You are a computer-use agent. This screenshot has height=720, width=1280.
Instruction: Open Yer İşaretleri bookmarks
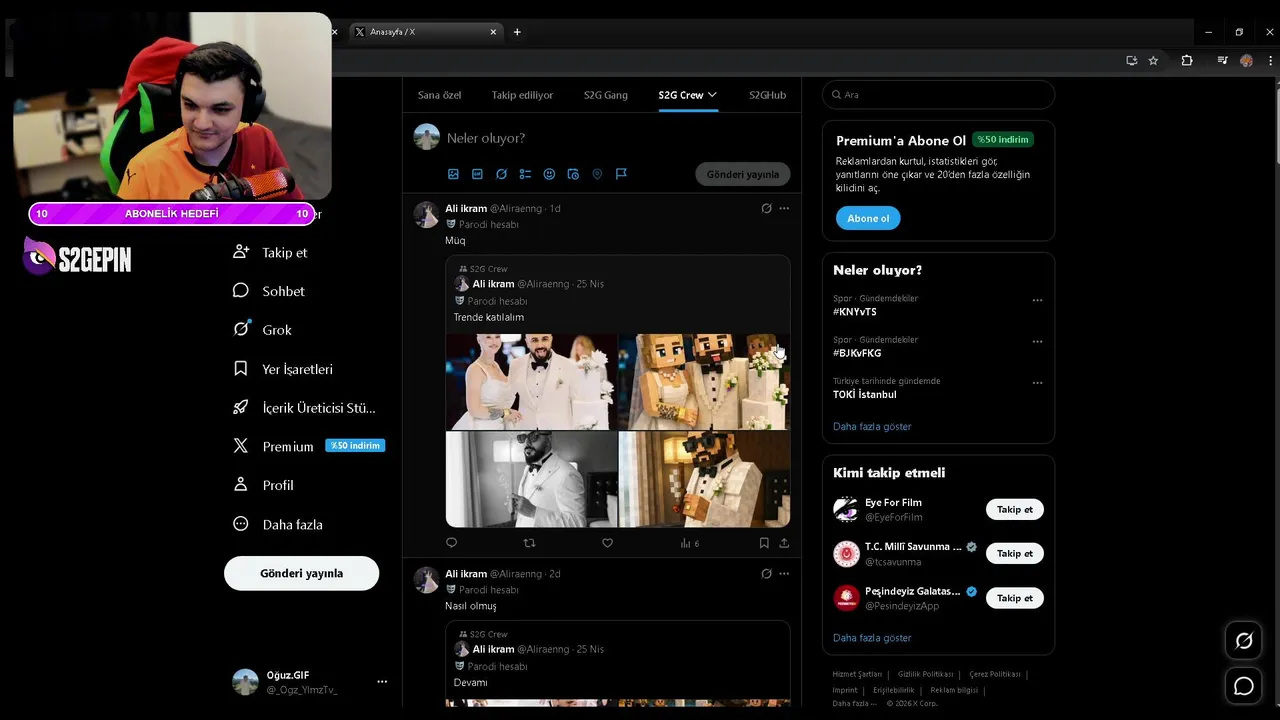point(282,369)
